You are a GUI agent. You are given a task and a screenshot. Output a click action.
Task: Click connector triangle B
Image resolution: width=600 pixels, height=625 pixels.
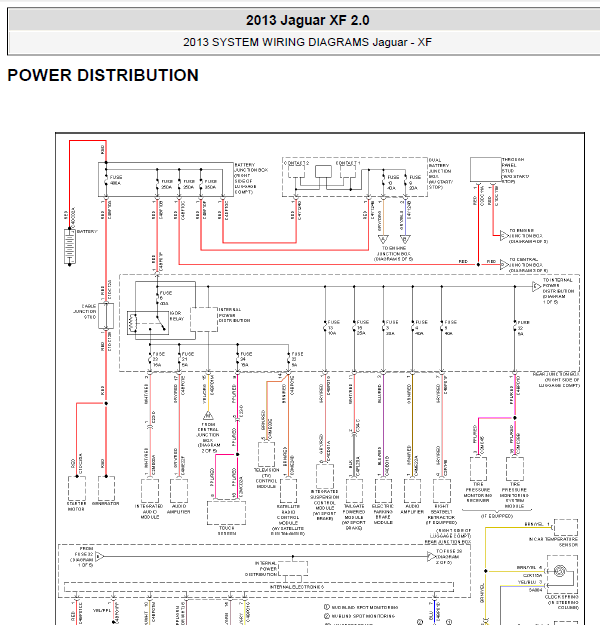pyautogui.click(x=405, y=239)
